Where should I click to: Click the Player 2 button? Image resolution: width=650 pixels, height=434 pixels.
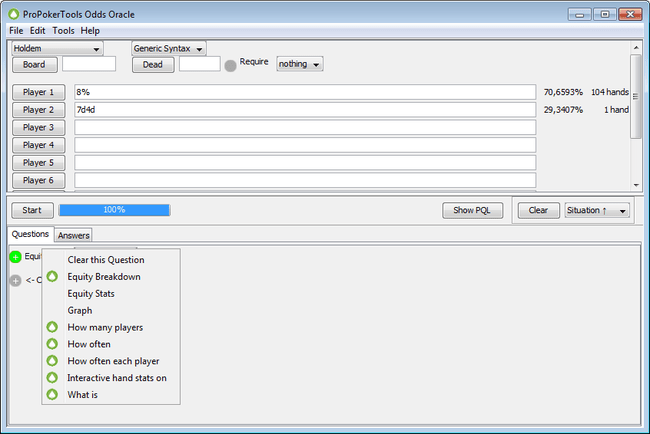(x=39, y=110)
